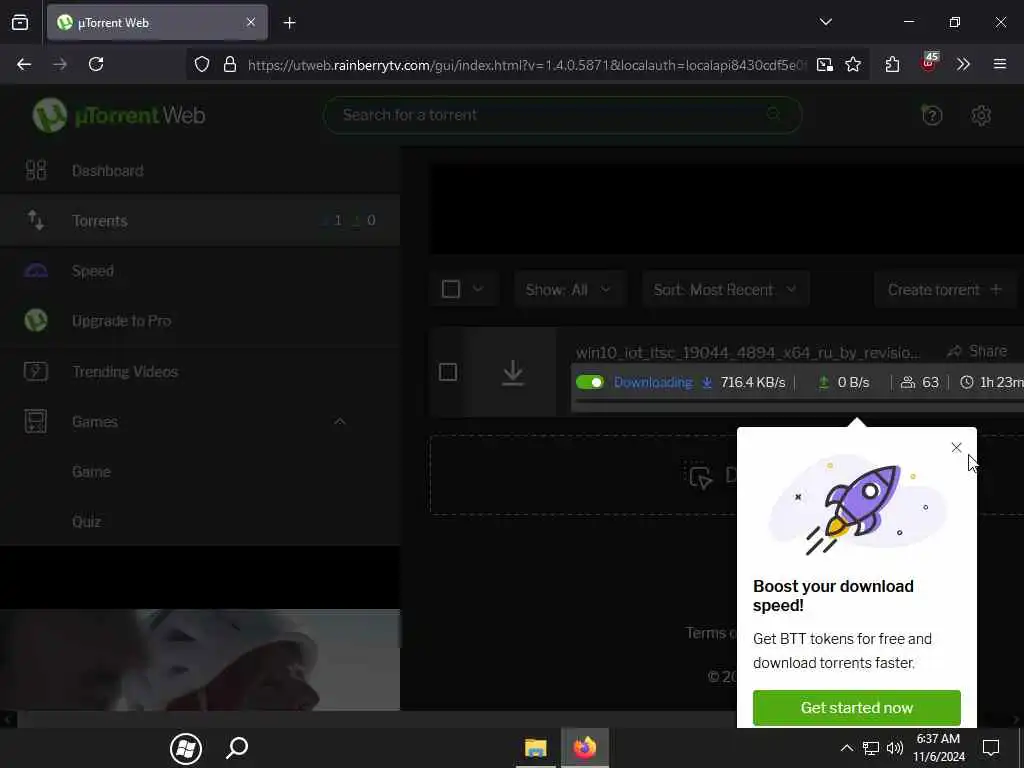This screenshot has width=1024, height=768.
Task: Click the torrent download arrow icon
Action: pos(513,373)
